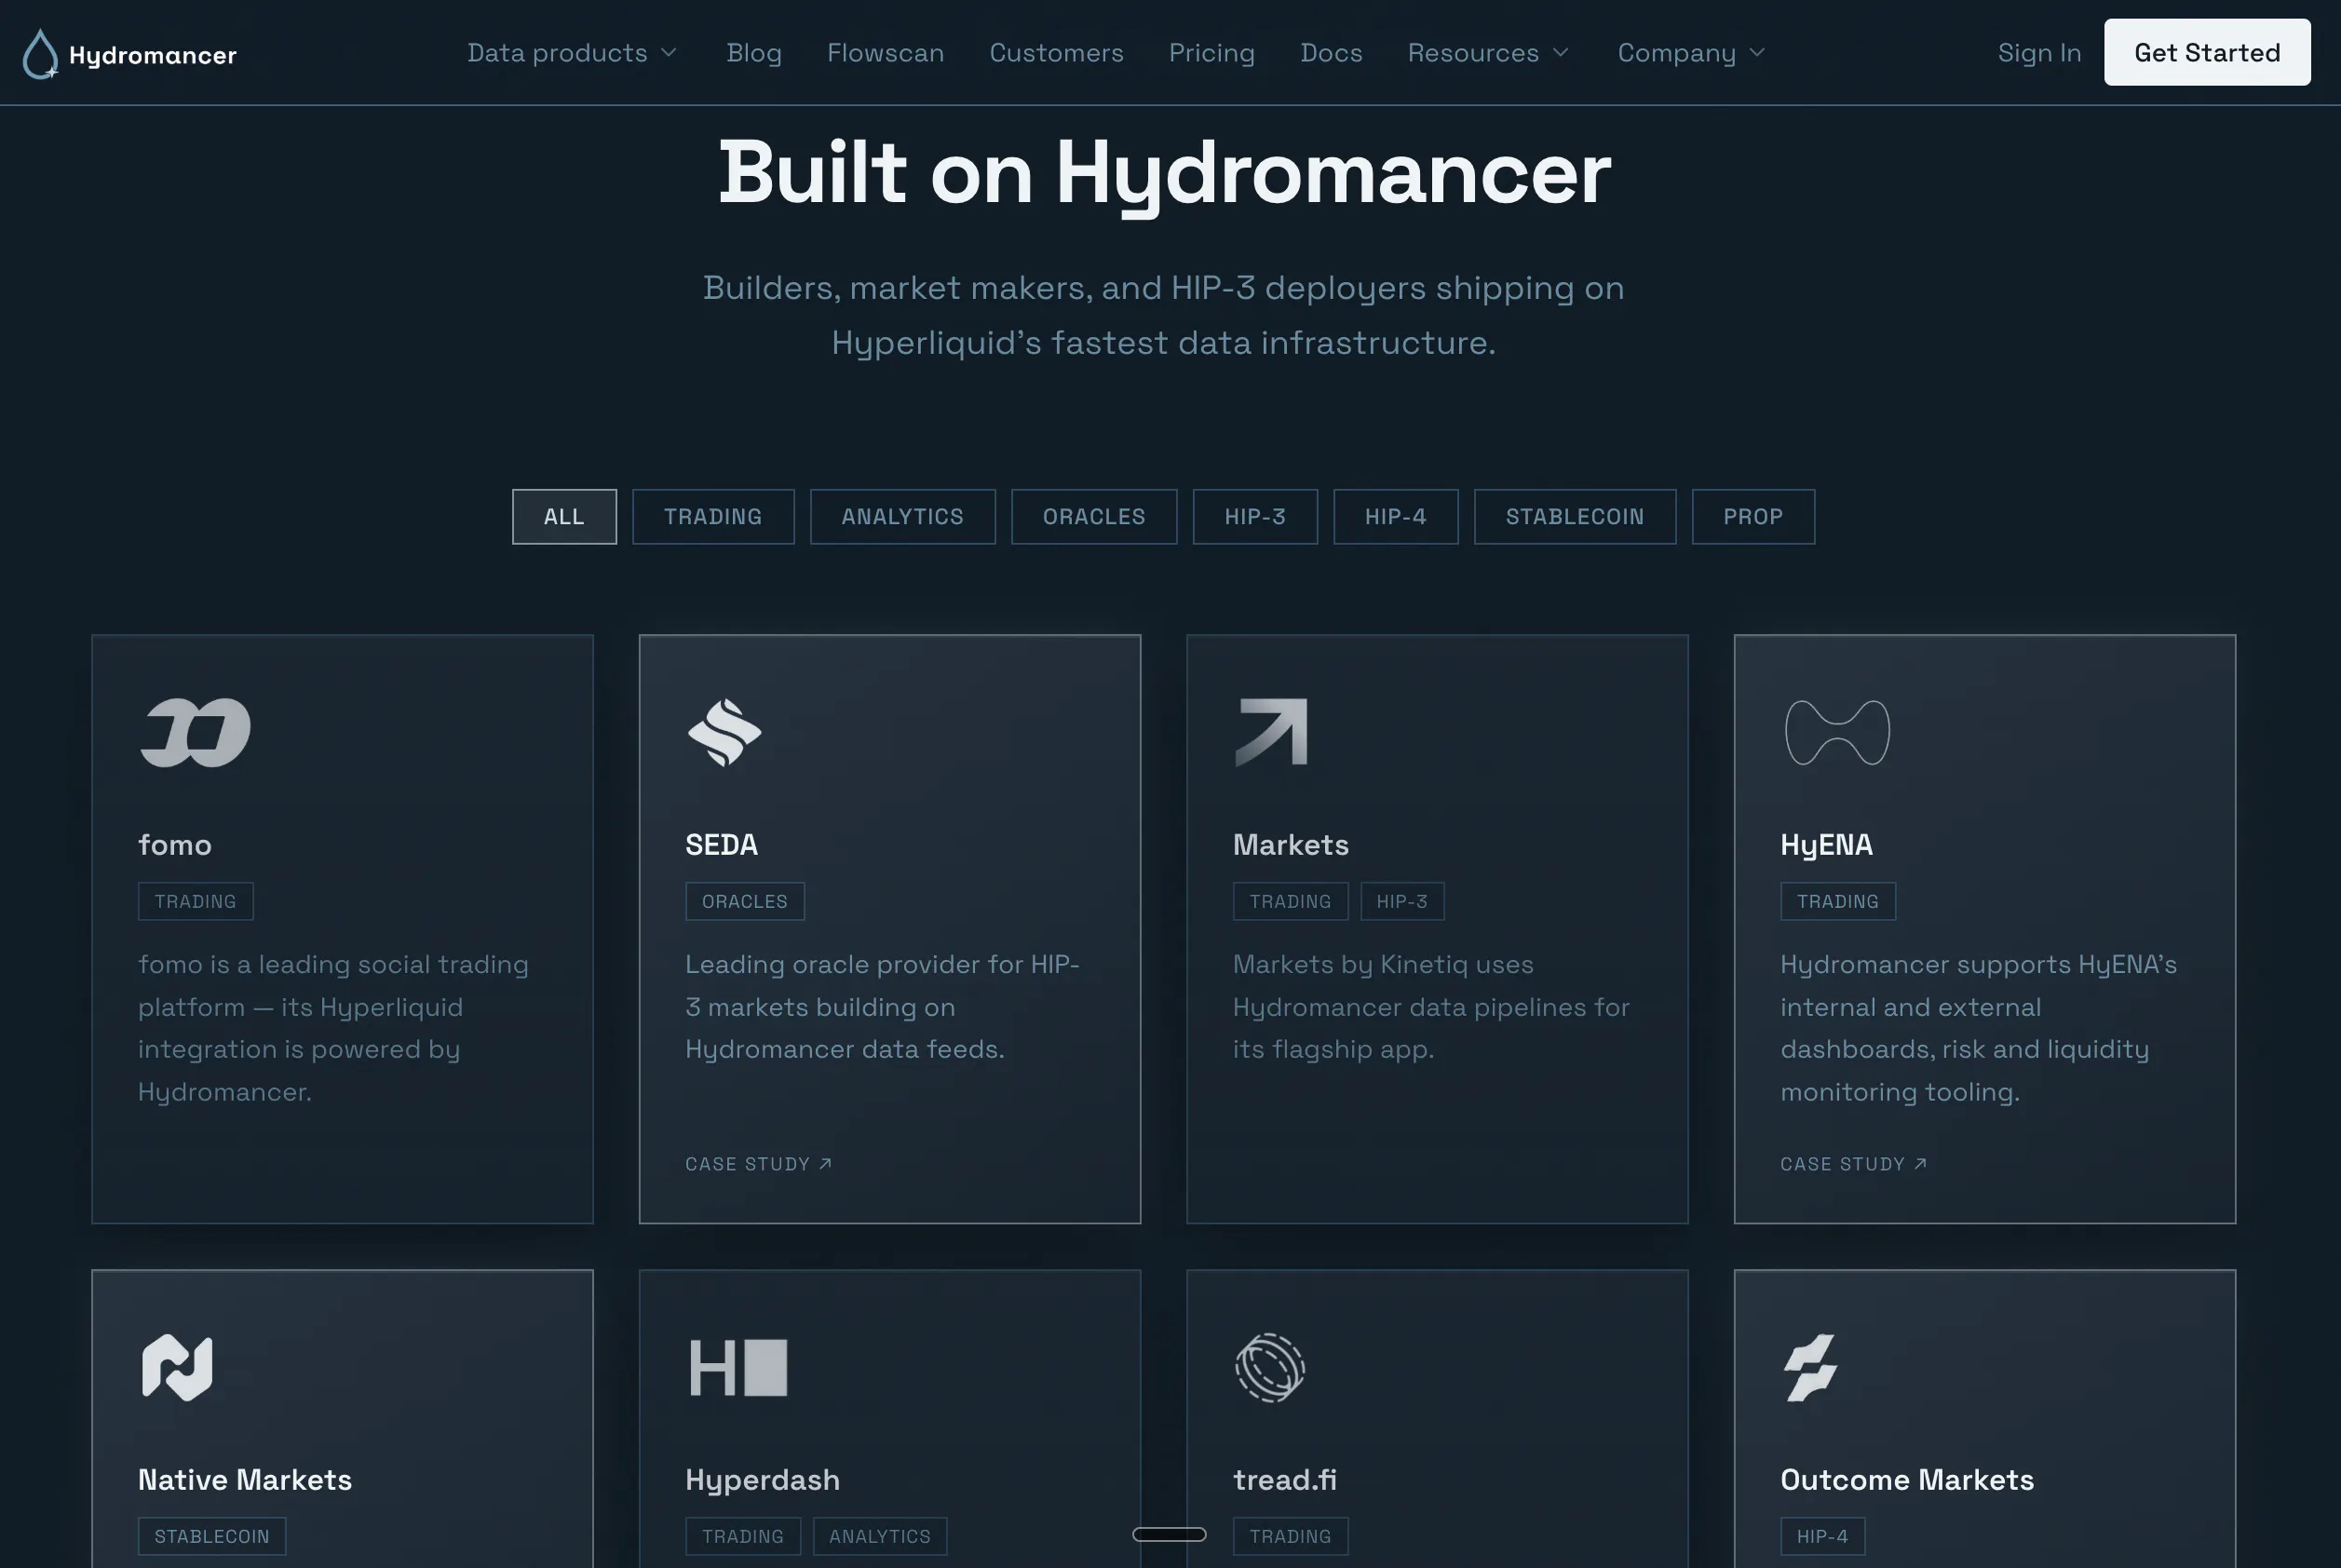Viewport: 2341px width, 1568px height.
Task: Click the TRADING tag on tread.fi card
Action: click(1290, 1536)
